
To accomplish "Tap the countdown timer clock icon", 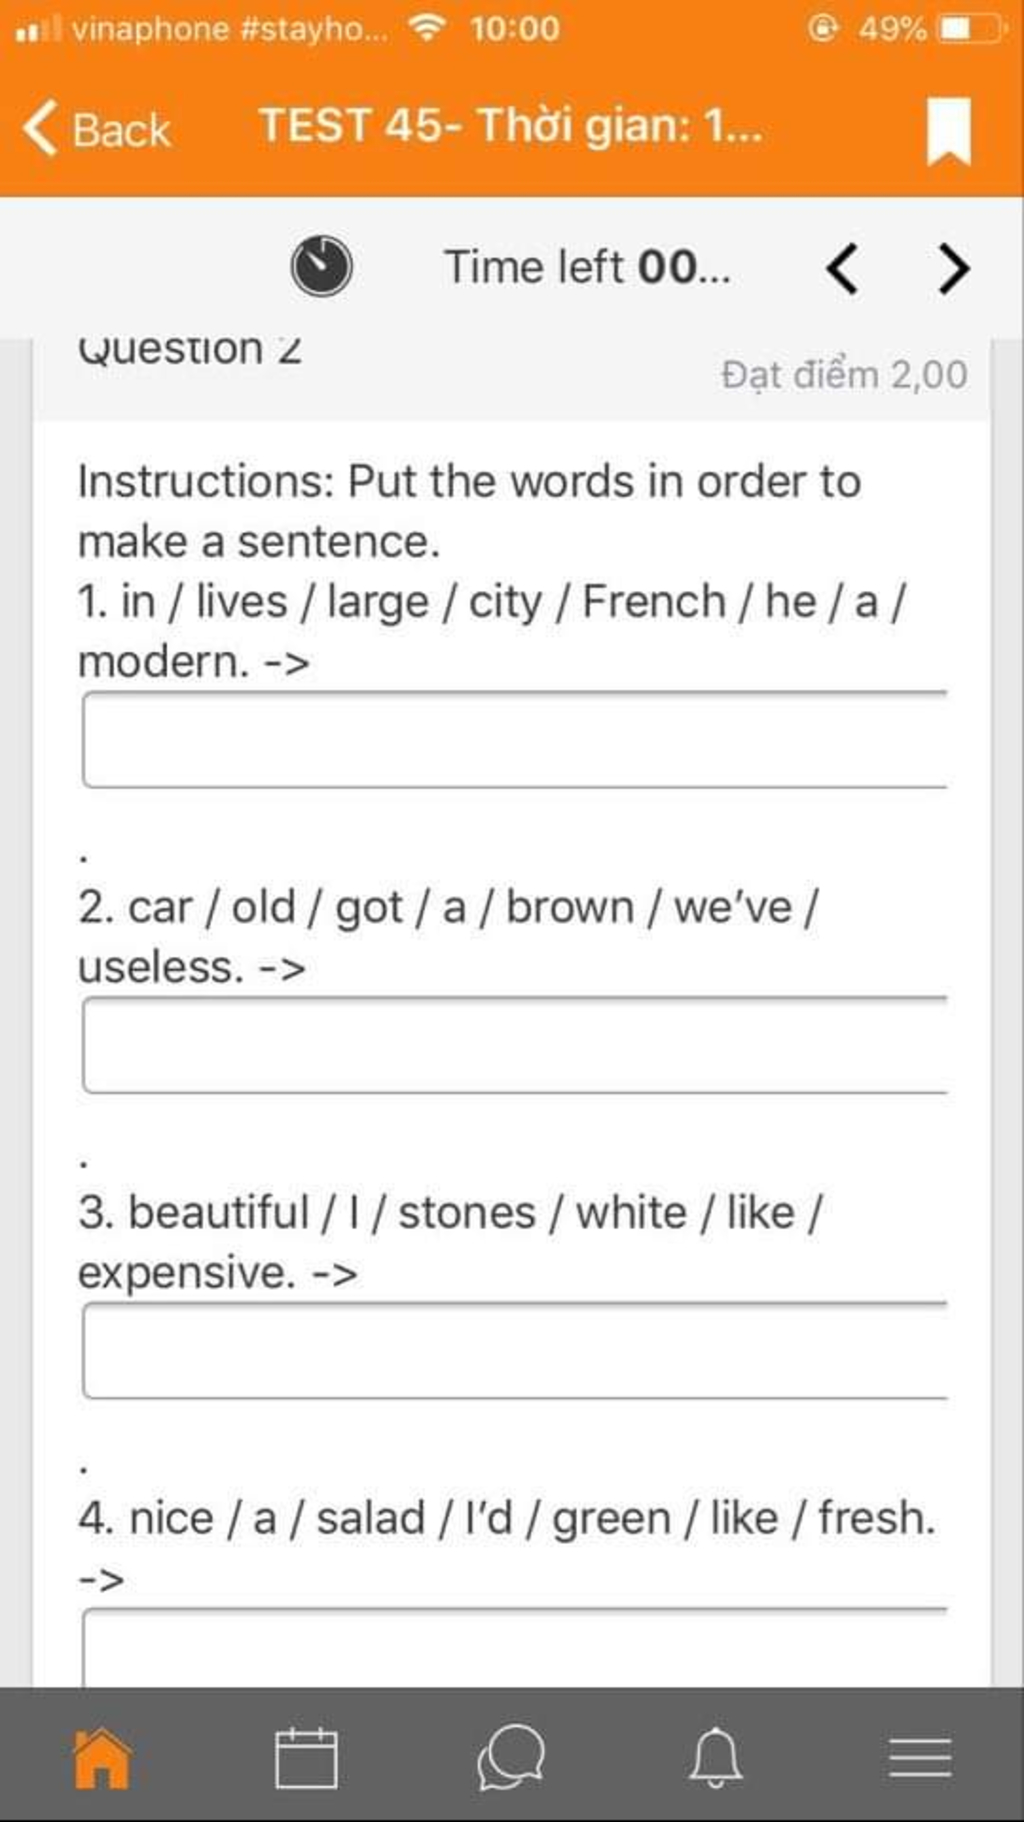I will [x=321, y=266].
